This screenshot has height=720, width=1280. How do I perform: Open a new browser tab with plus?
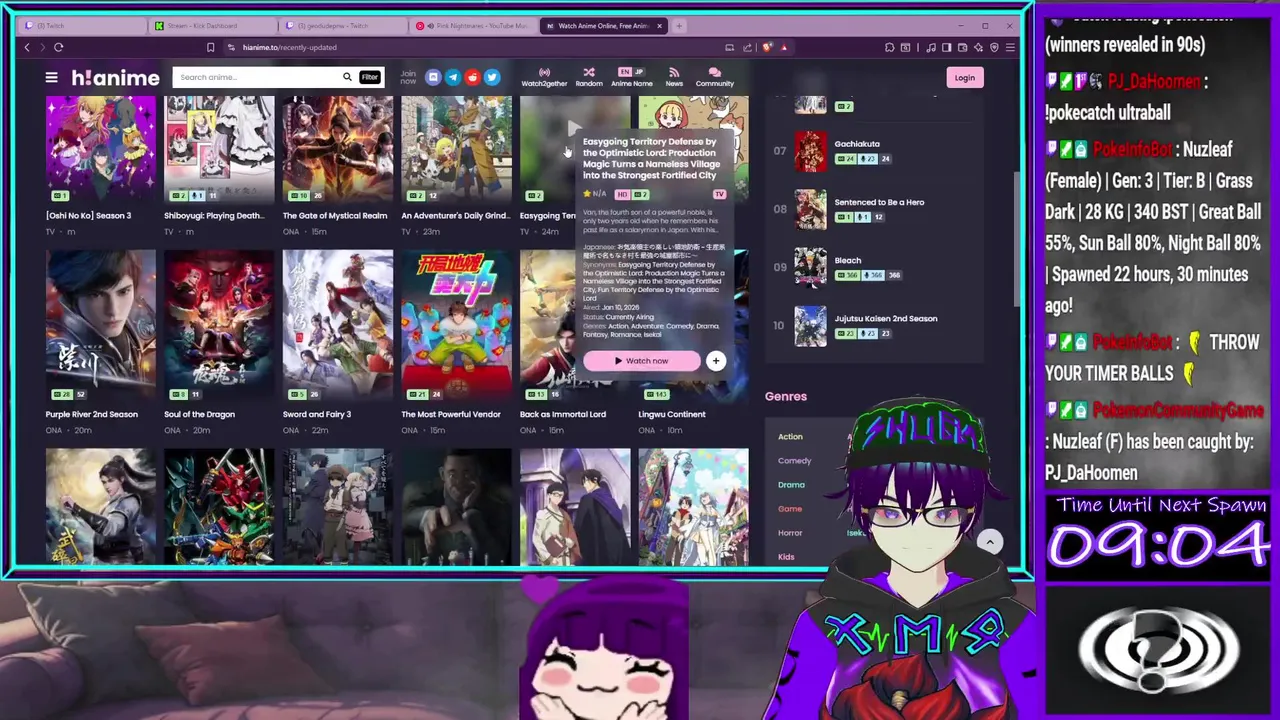679,26
